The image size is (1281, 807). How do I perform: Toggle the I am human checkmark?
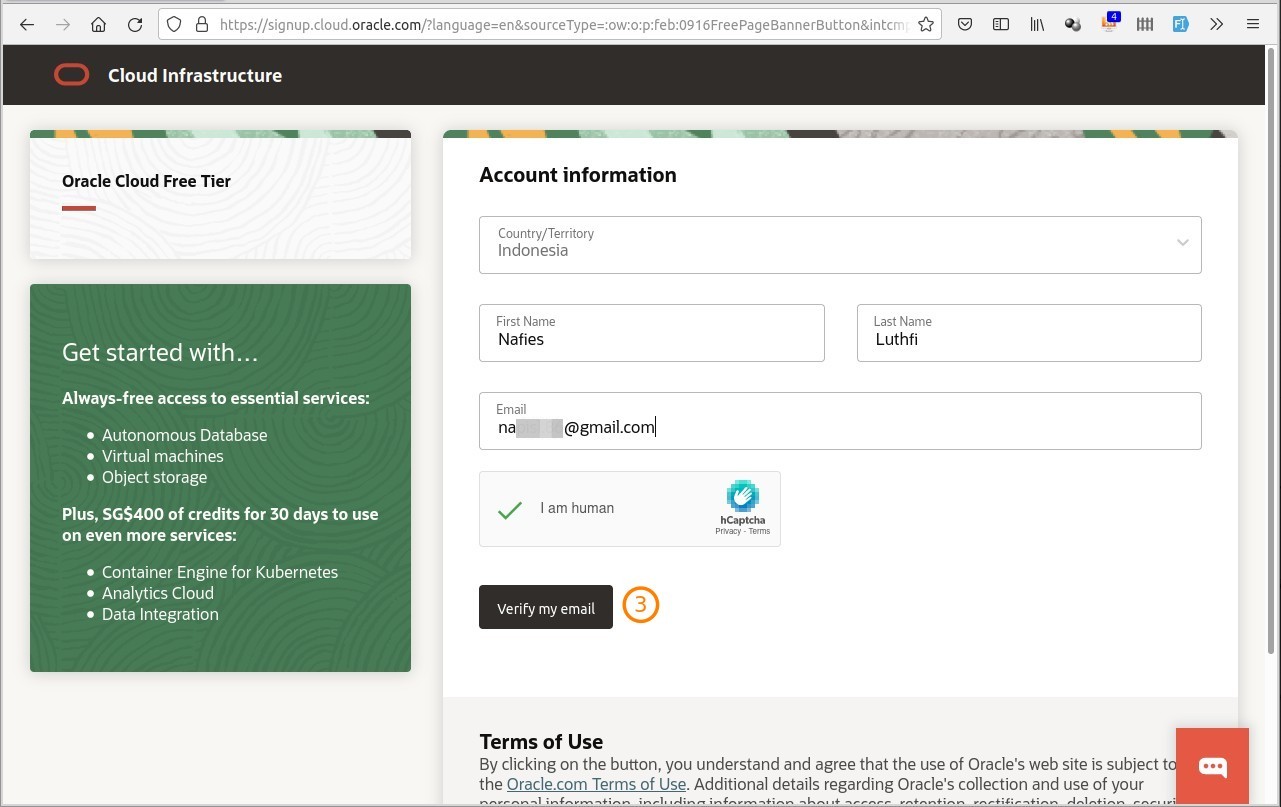coord(510,509)
